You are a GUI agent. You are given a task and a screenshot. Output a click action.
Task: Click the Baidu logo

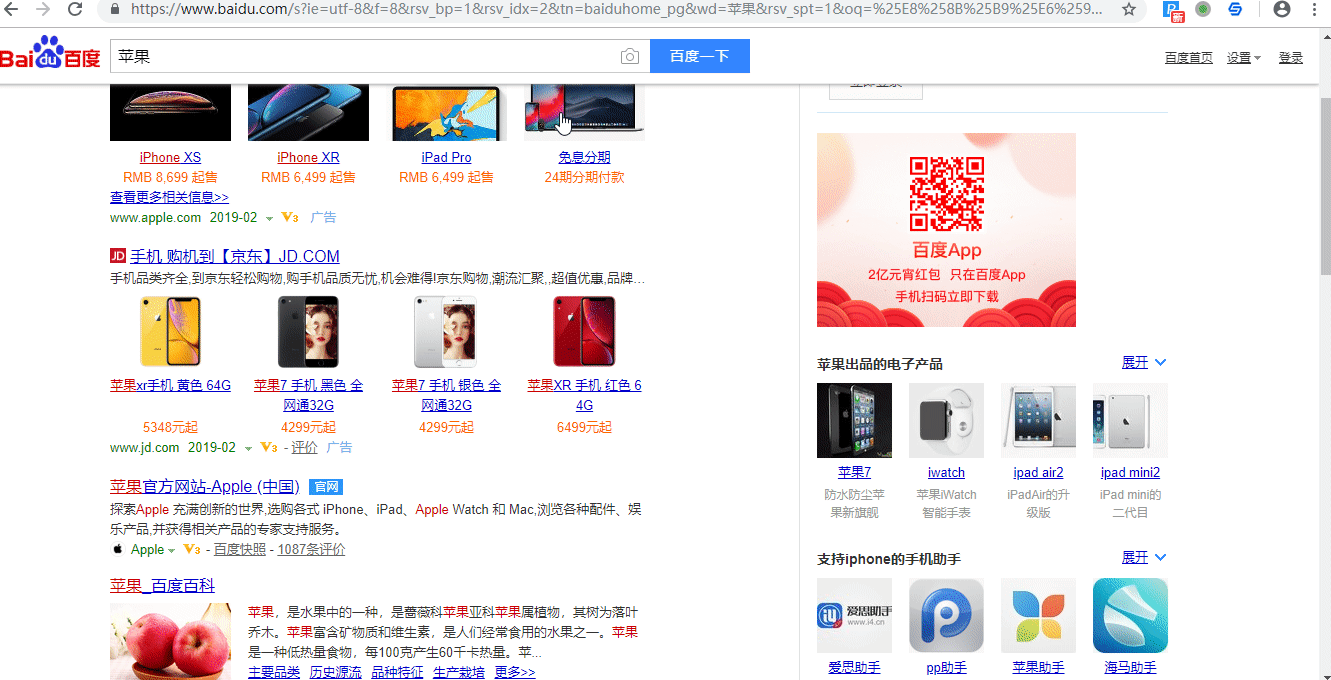tap(50, 55)
